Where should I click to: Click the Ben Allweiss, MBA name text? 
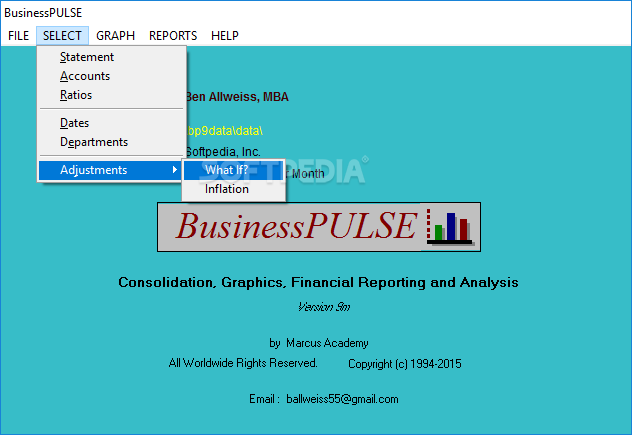tap(237, 97)
